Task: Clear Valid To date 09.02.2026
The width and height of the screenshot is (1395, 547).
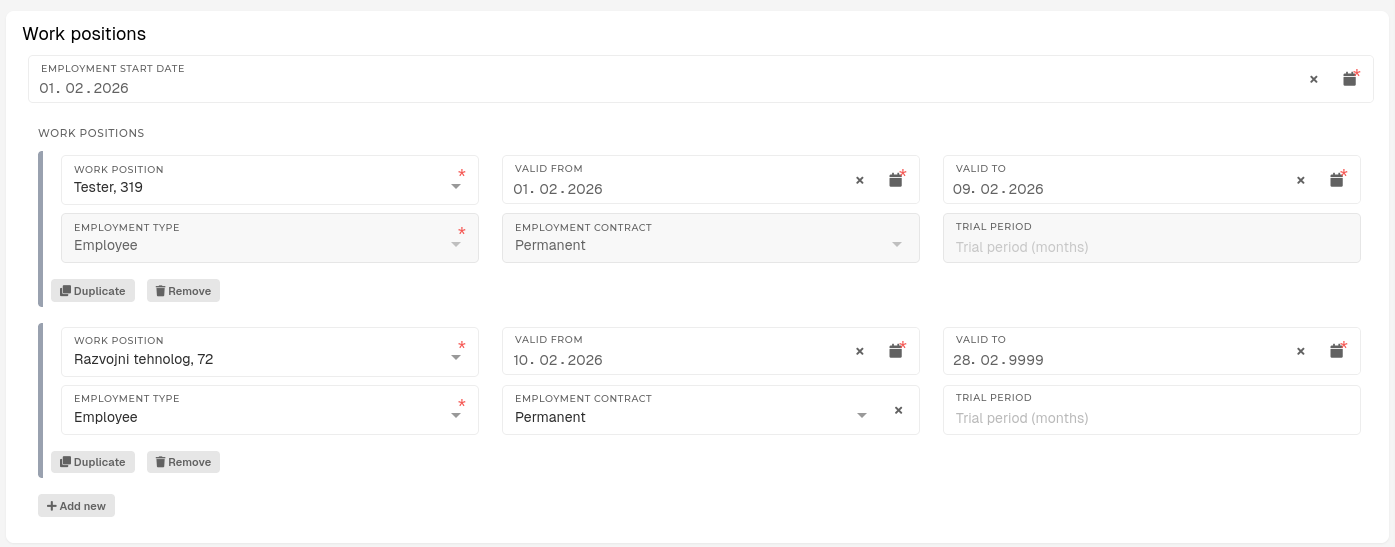Action: (x=1301, y=180)
